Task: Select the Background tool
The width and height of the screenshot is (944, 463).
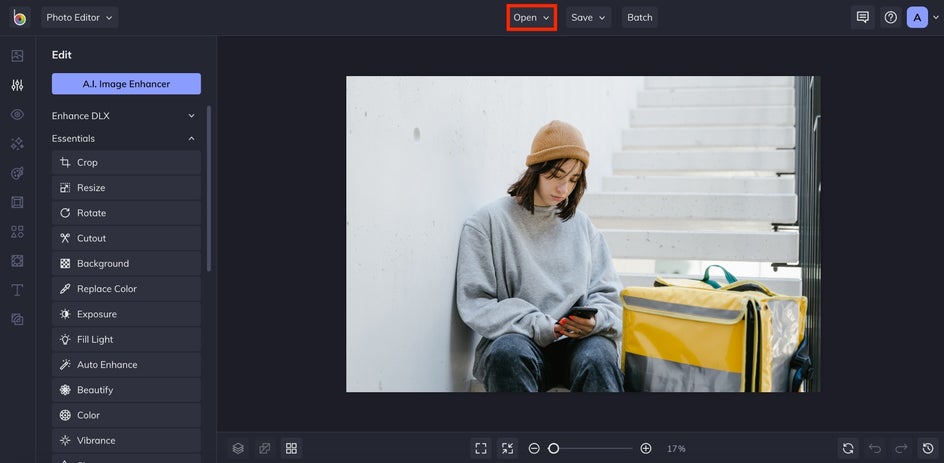Action: [126, 264]
